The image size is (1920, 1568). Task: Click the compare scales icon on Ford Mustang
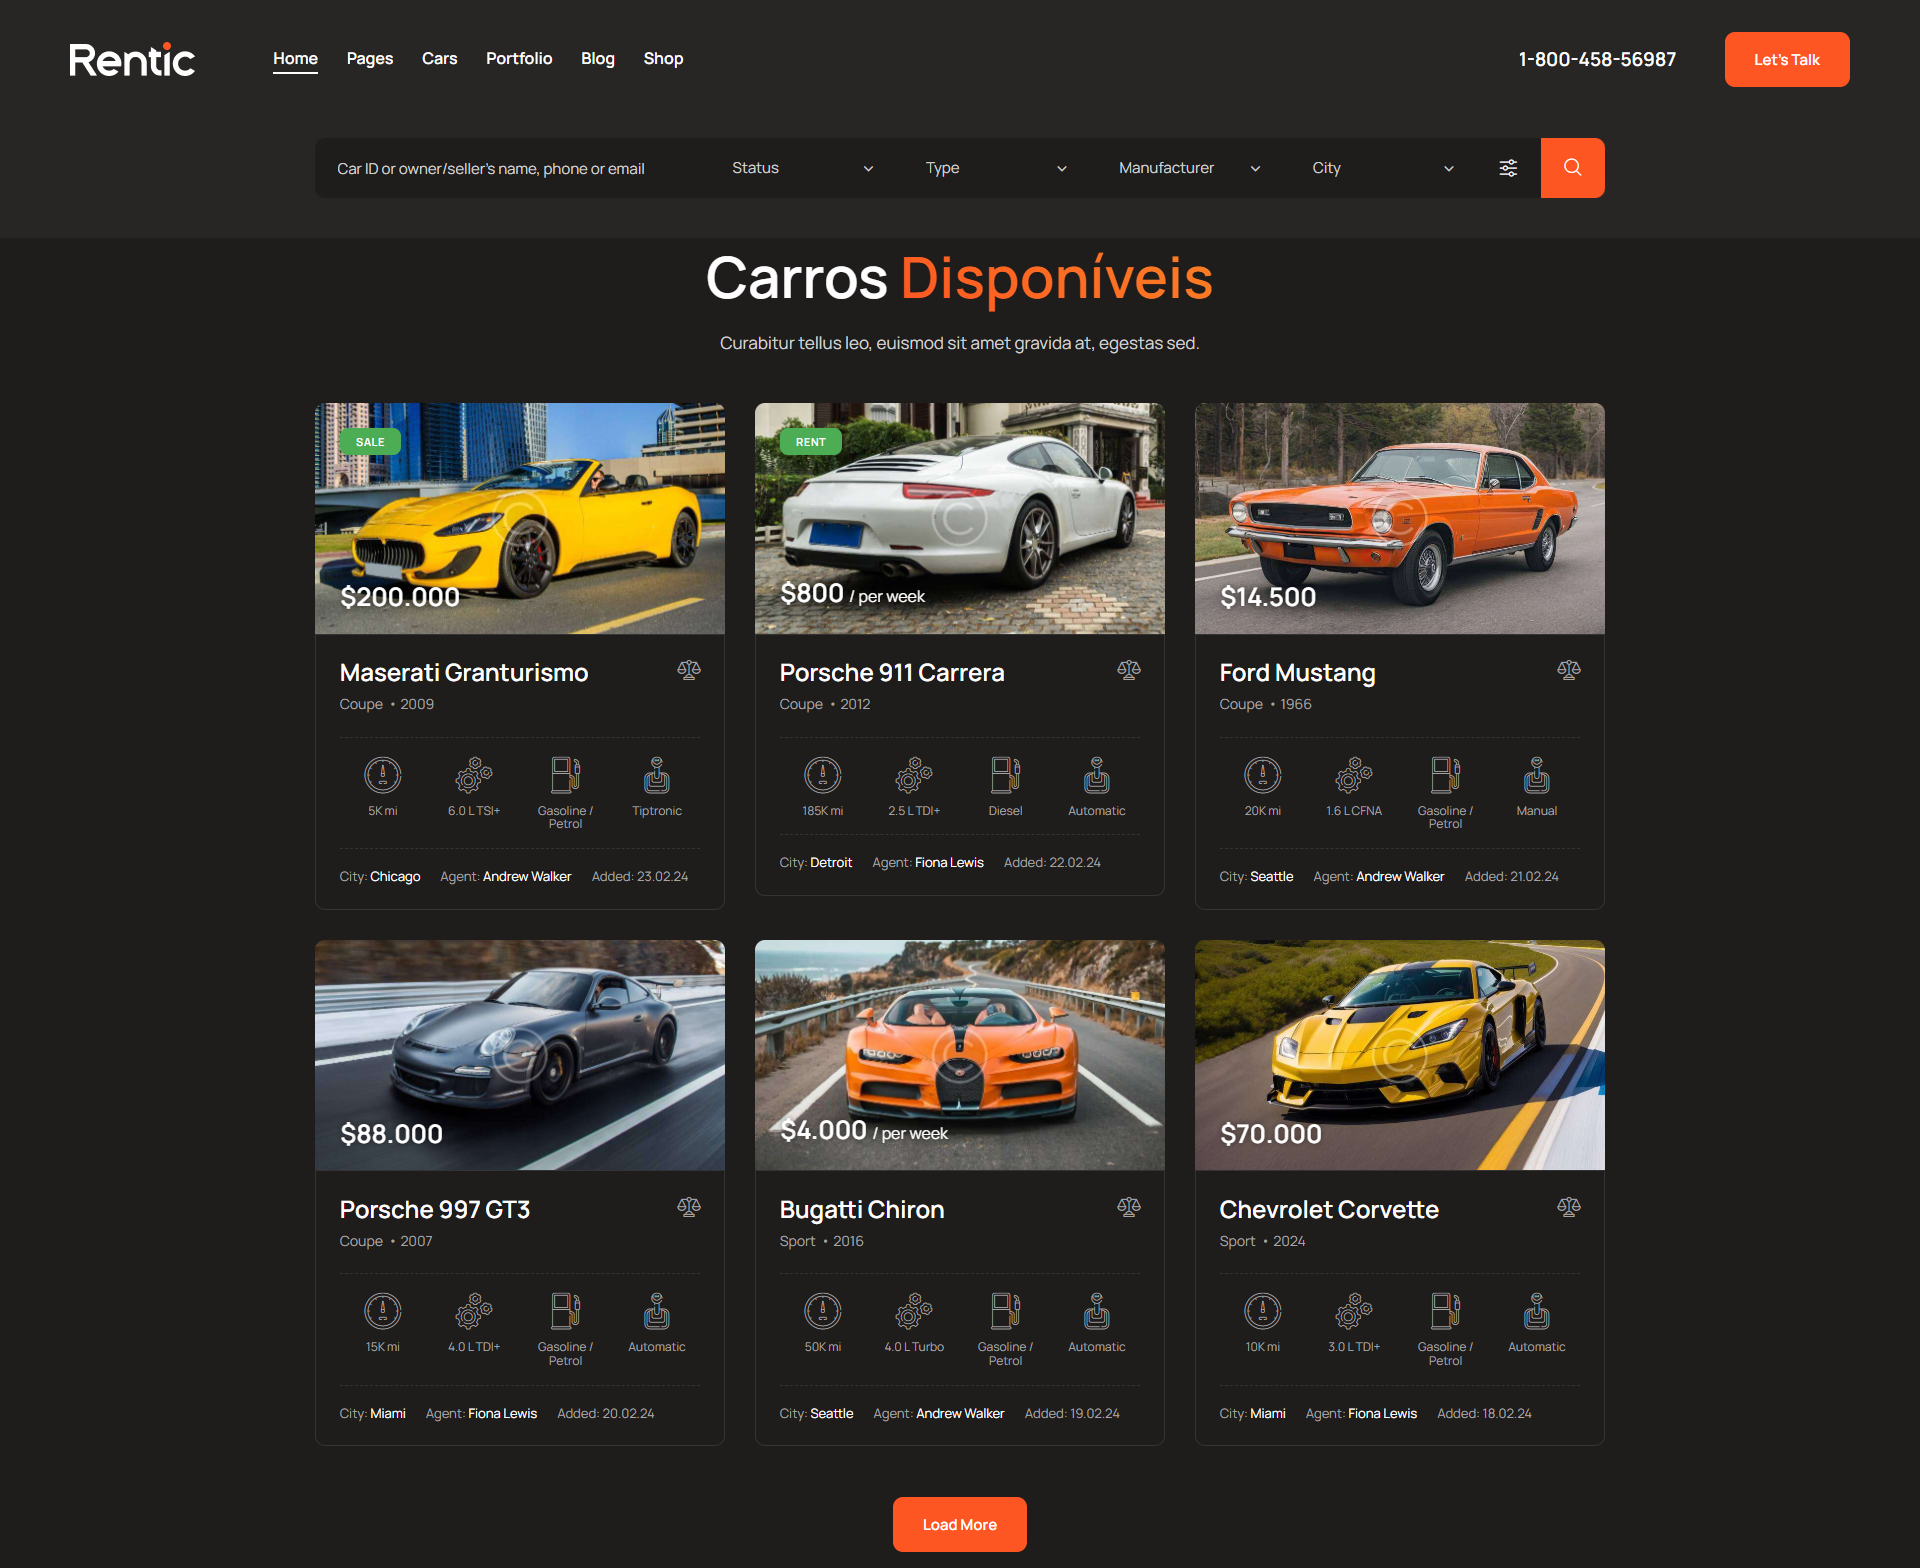pos(1569,670)
